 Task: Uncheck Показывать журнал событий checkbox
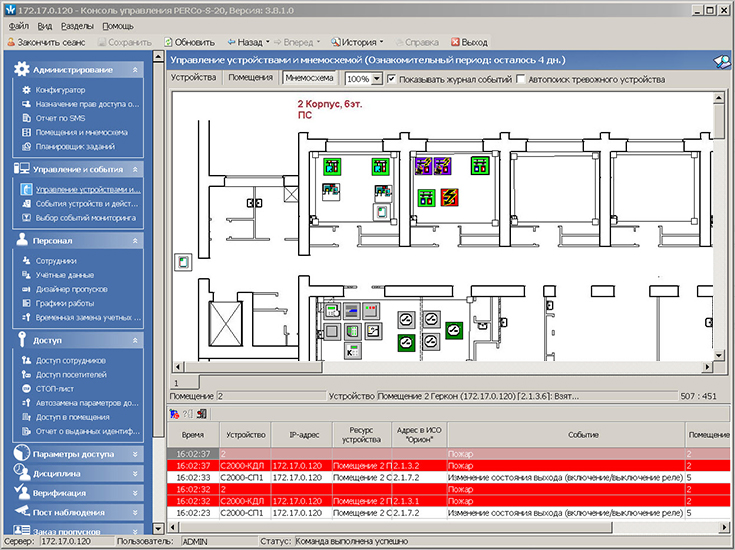[392, 78]
